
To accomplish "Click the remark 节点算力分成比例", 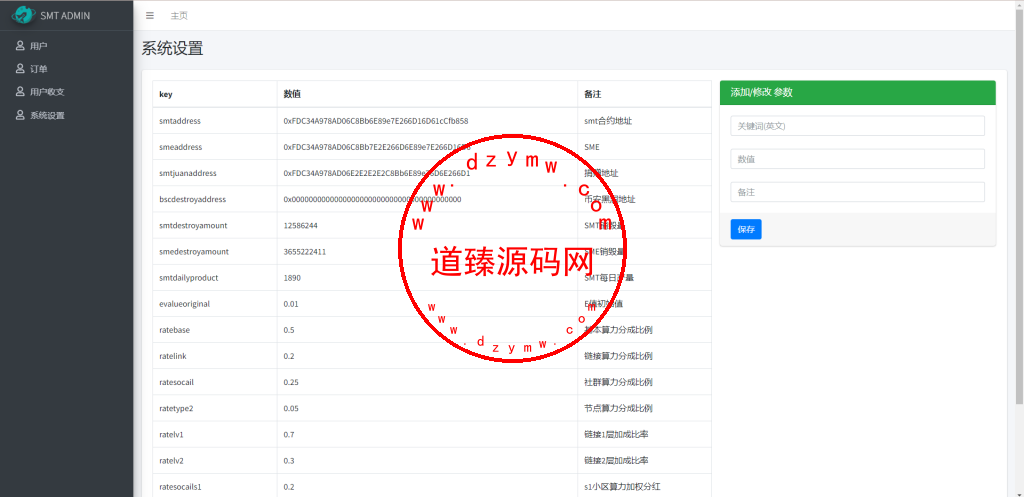I will pyautogui.click(x=618, y=408).
